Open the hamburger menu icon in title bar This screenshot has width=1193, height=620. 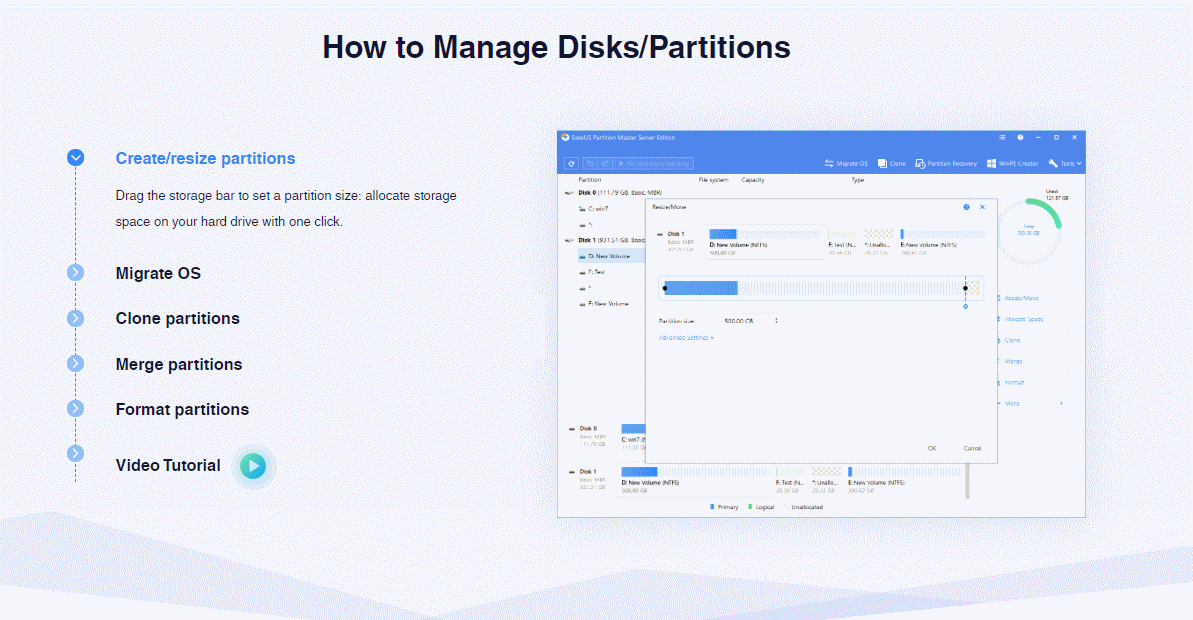1002,138
